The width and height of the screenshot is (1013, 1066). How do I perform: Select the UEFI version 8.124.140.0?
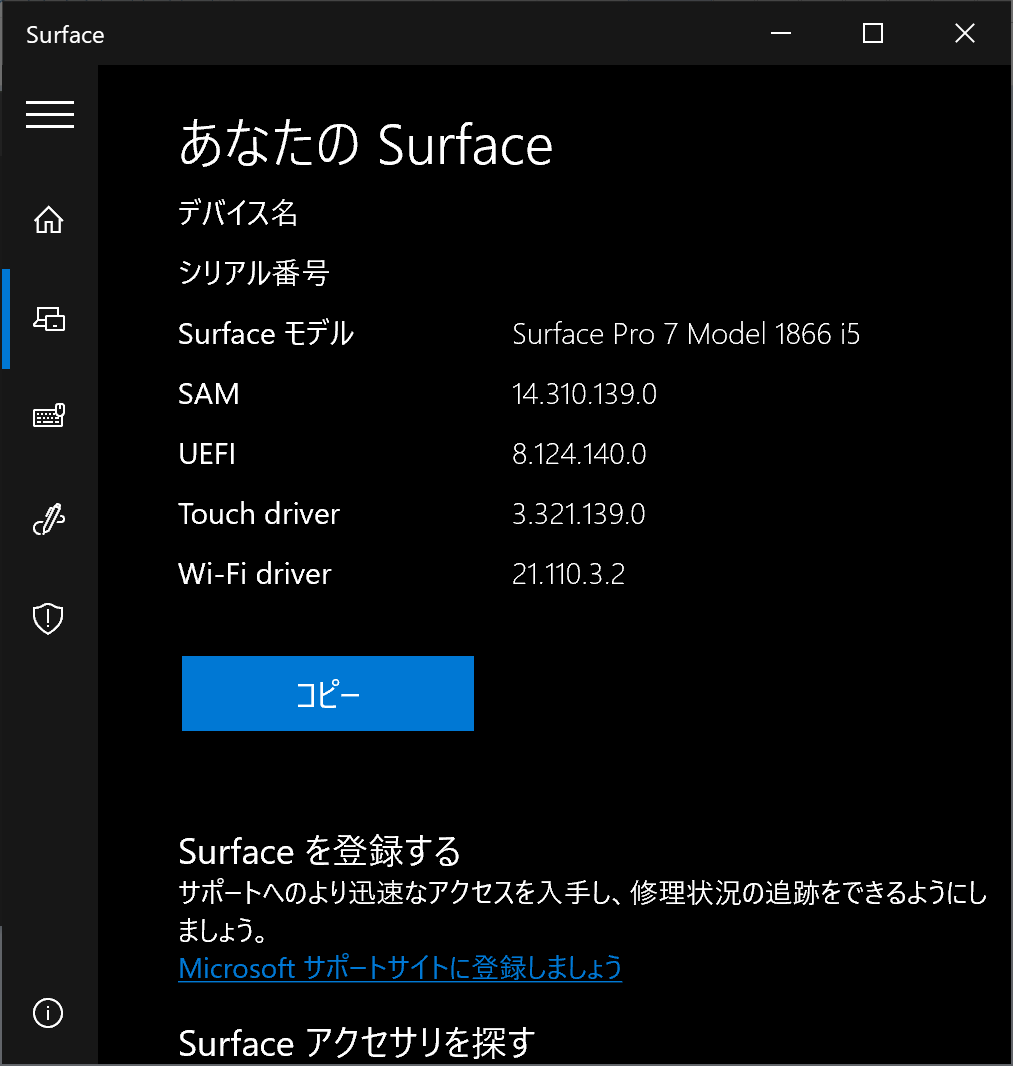coord(579,453)
